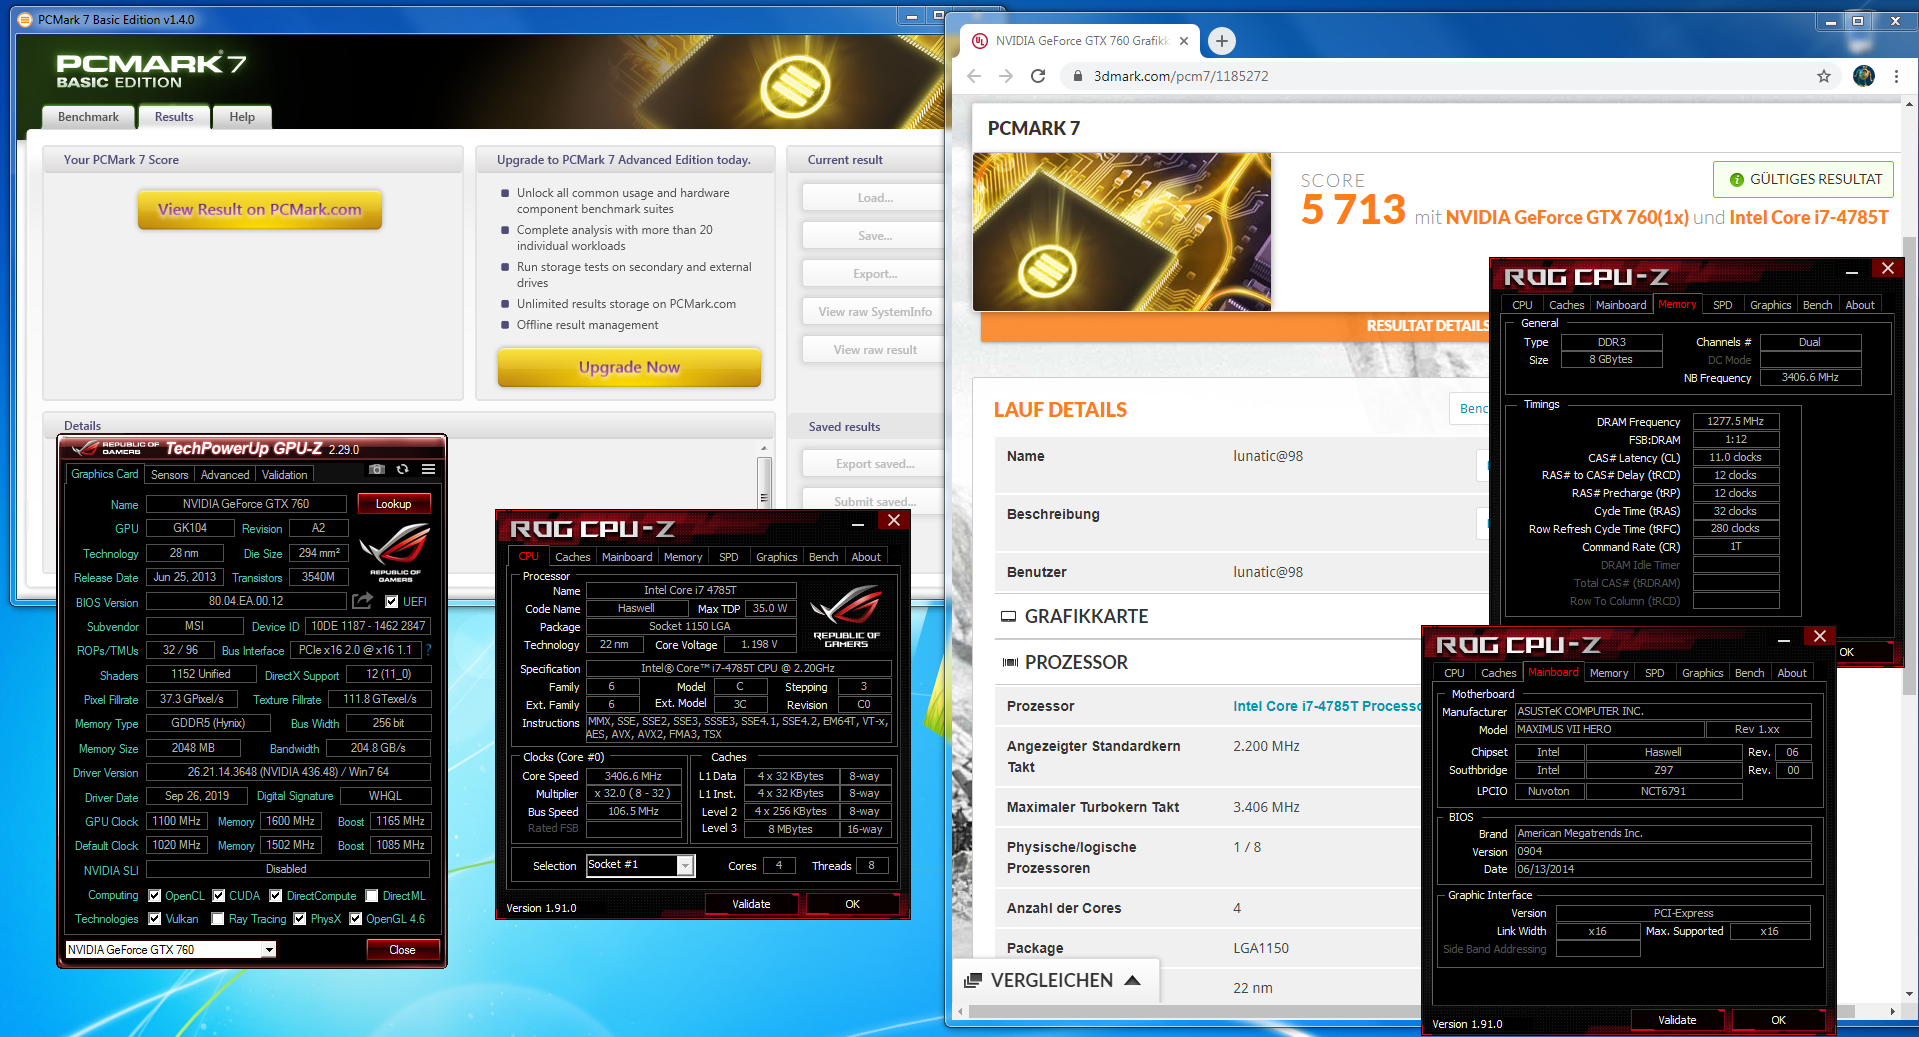Screen dimensions: 1919x1037
Task: Toggle the OpenGL 4.6 checkbox
Action: [x=356, y=919]
